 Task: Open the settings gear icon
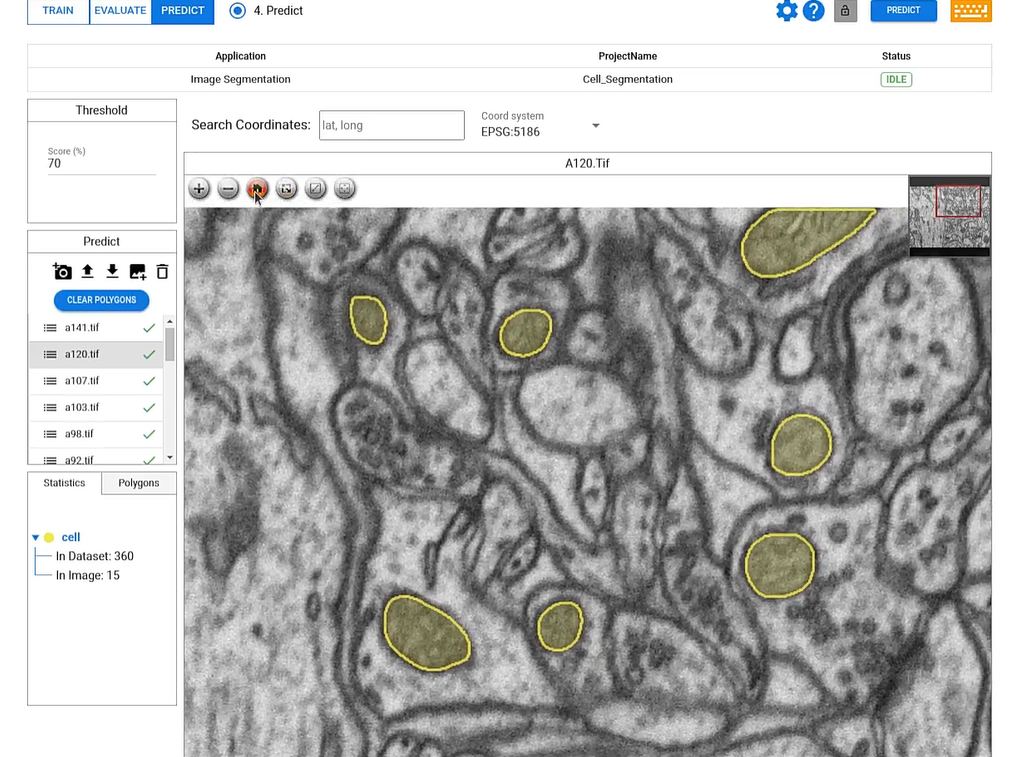pos(787,11)
